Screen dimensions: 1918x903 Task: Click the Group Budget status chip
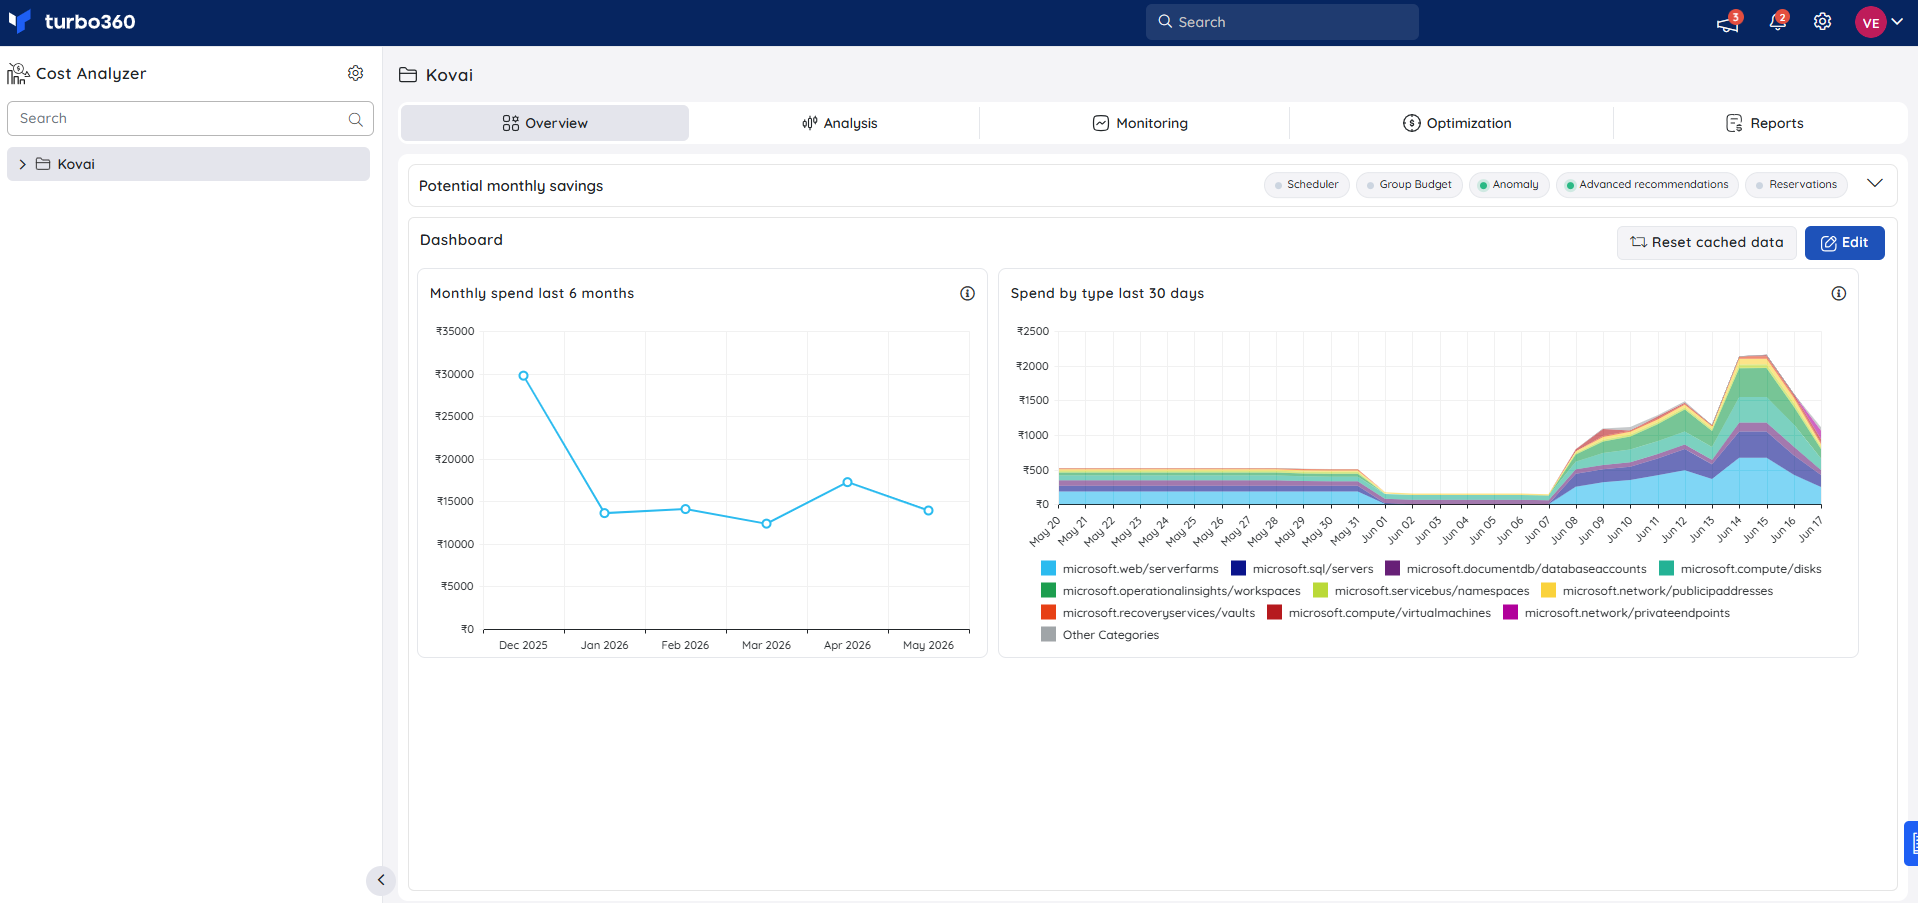(1409, 185)
